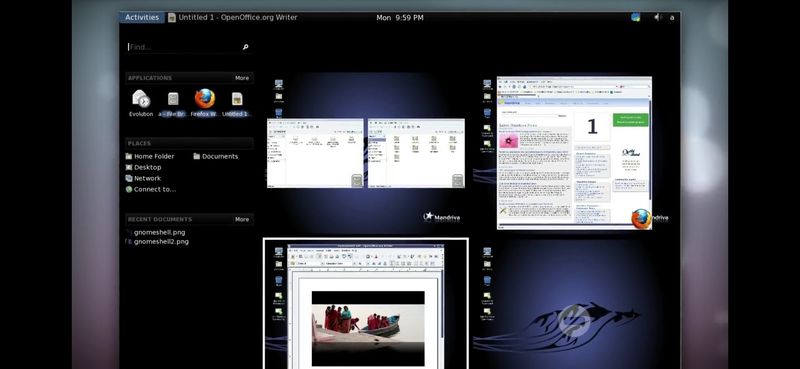The image size is (800, 369).
Task: Open recent document gnomeshell2.png
Action: point(158,242)
